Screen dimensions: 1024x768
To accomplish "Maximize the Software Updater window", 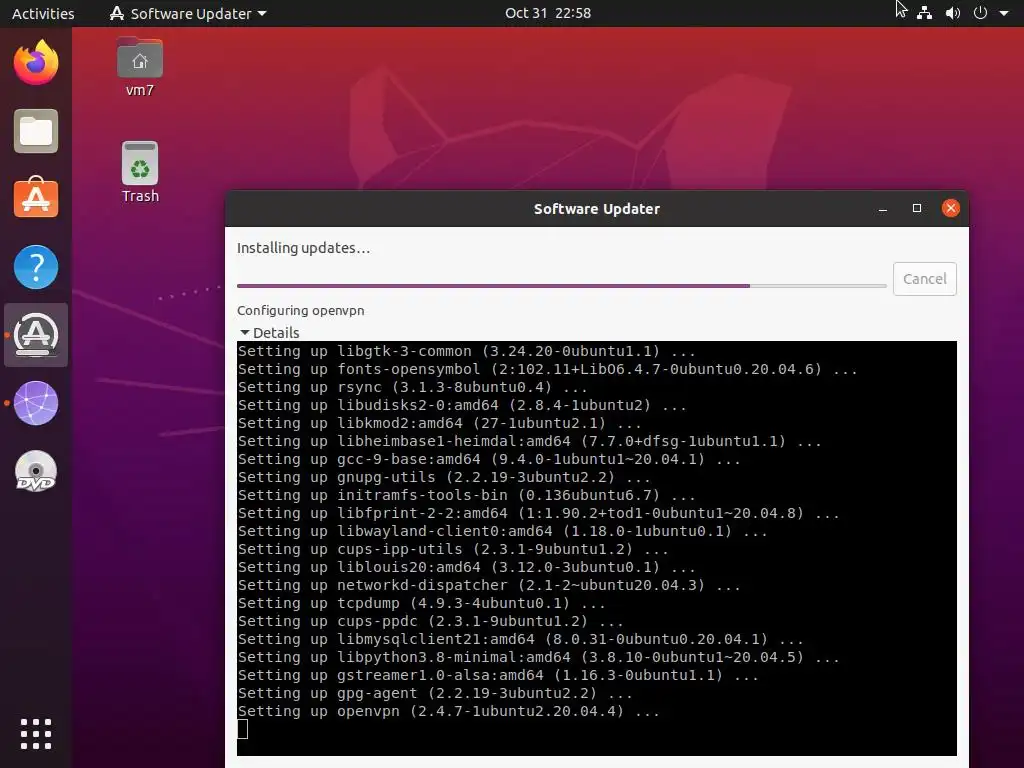I will coord(917,208).
